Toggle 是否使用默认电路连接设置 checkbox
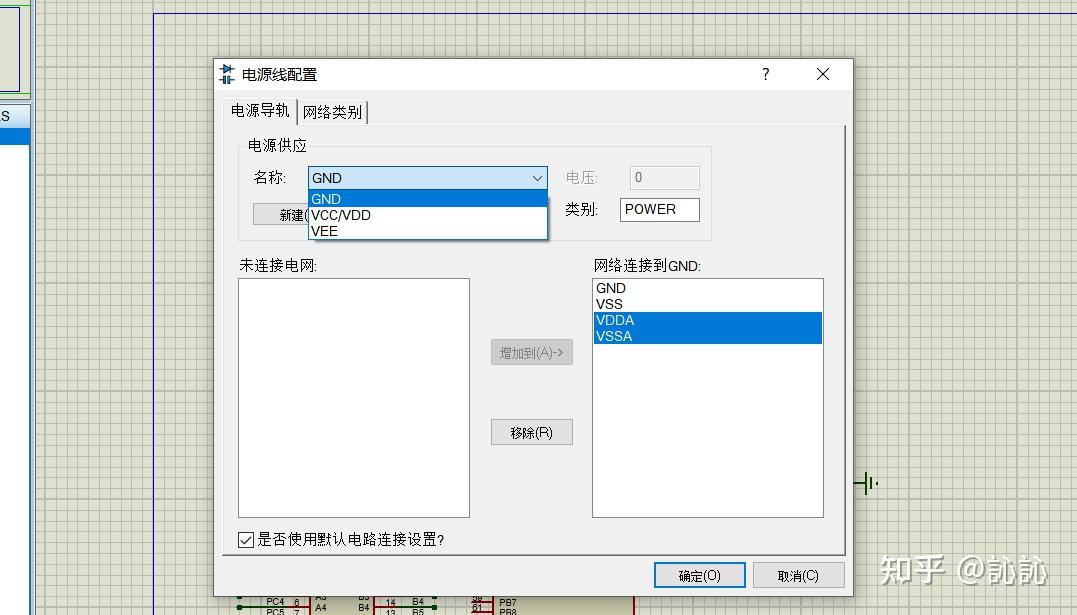The image size is (1077, 615). point(246,539)
